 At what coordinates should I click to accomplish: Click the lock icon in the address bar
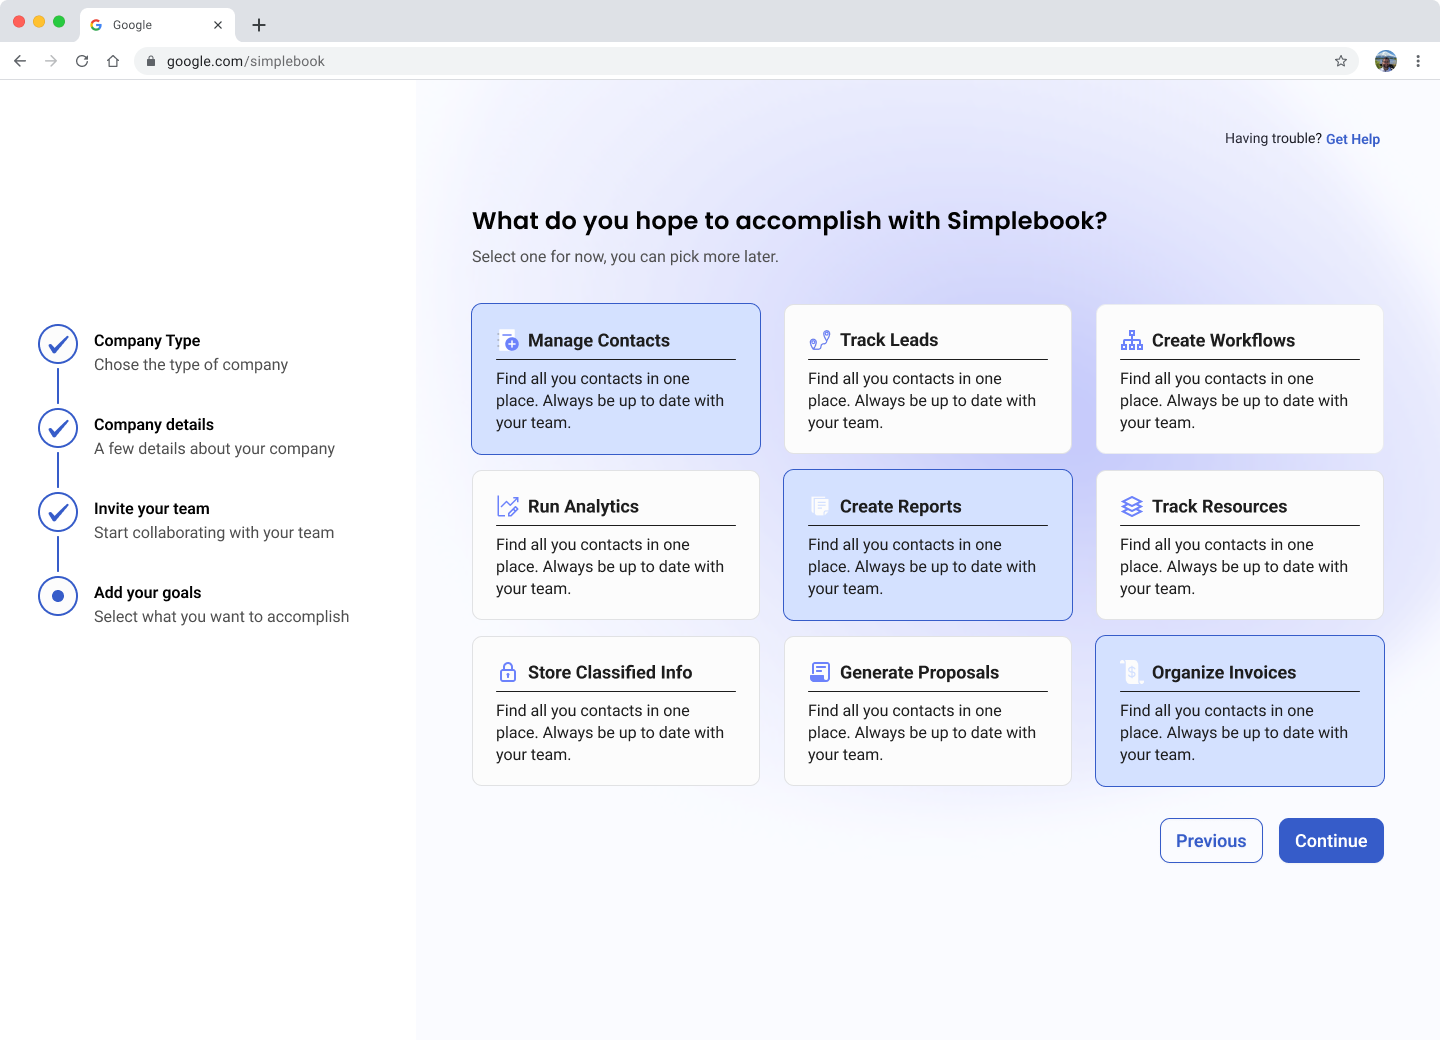point(151,61)
